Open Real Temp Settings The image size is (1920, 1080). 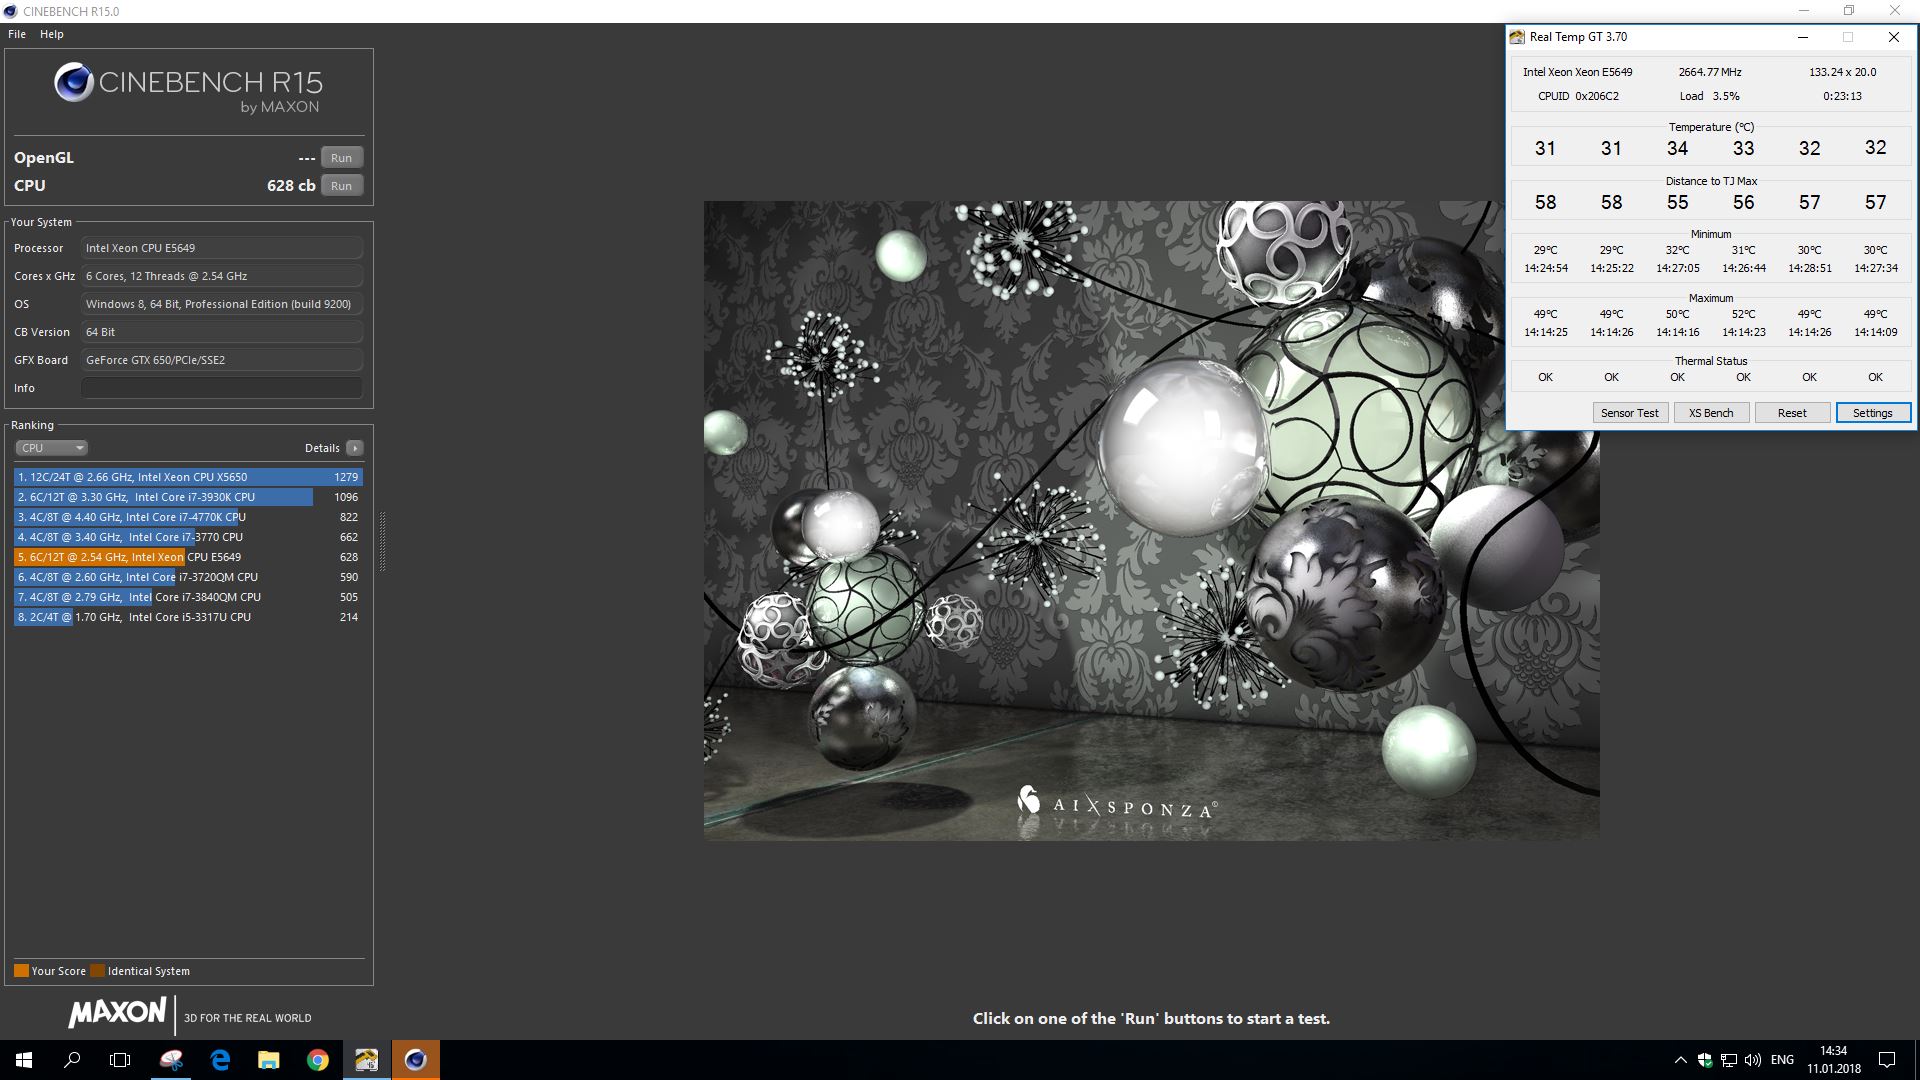click(x=1873, y=413)
